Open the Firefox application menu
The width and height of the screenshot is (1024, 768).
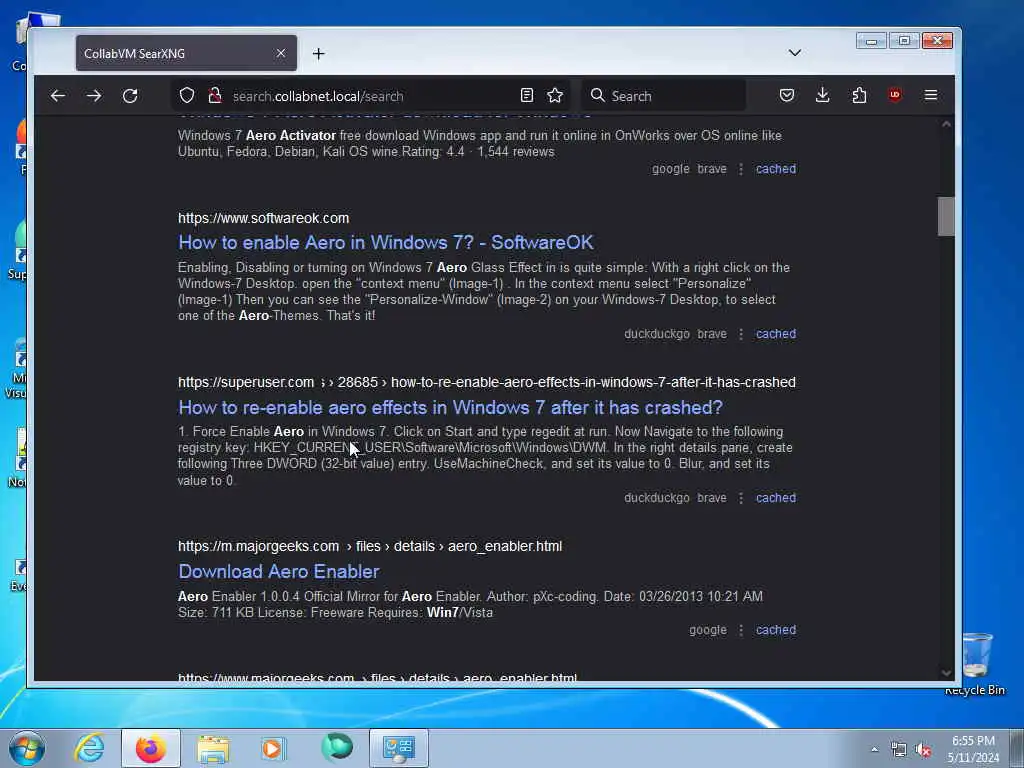[x=931, y=96]
